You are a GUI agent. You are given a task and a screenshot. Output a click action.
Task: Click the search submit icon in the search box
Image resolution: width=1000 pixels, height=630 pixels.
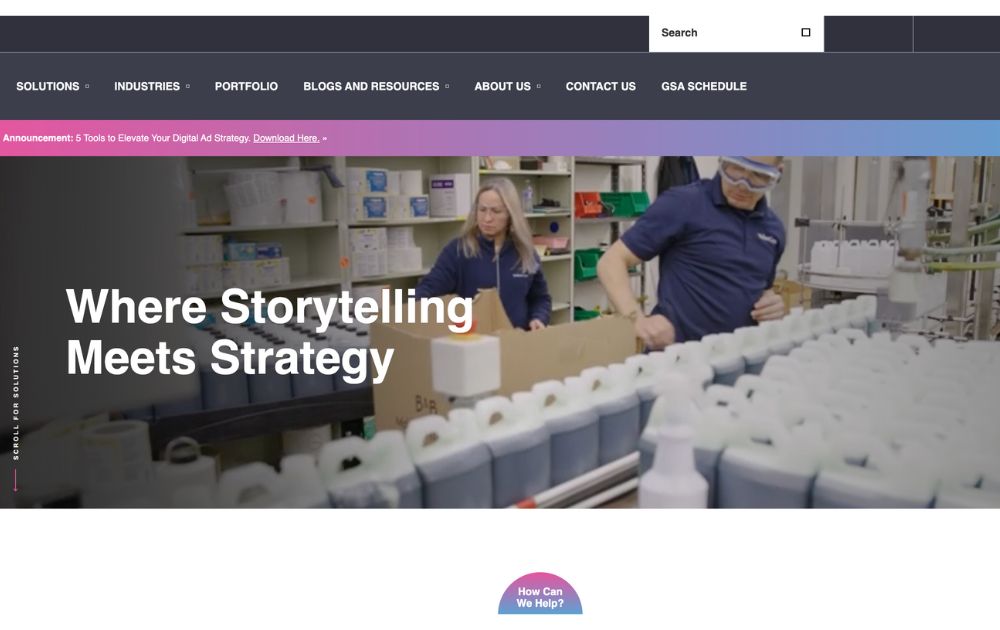(805, 33)
